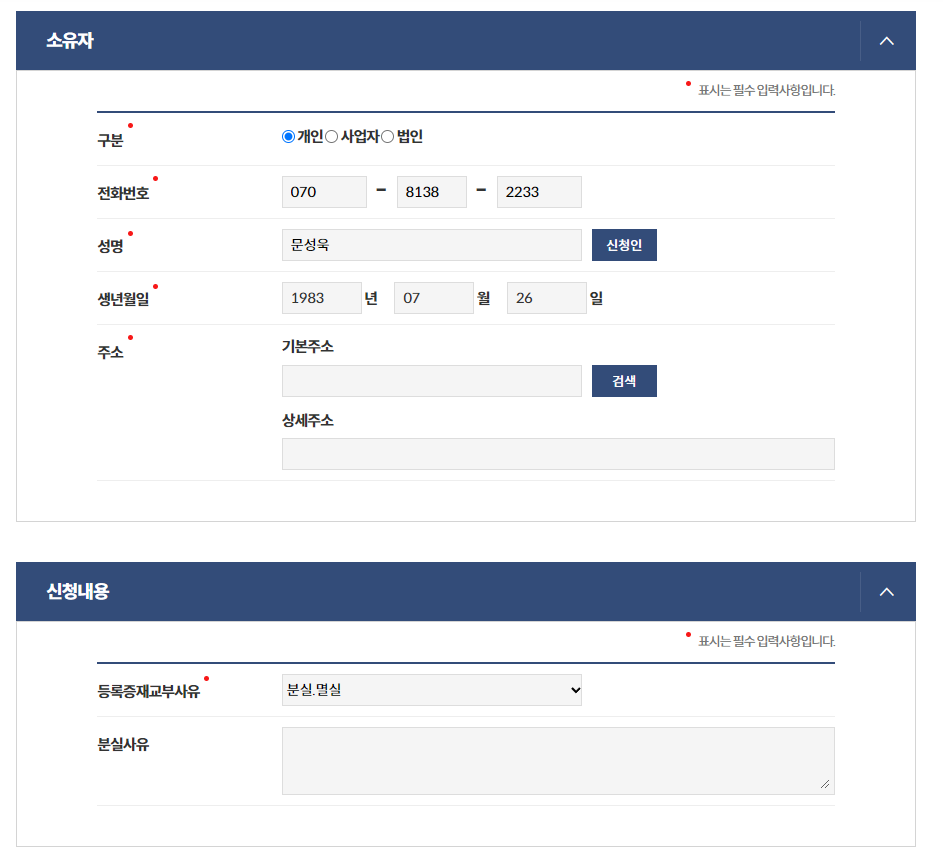Screen dimensions: 943x865
Task: Click the middle phone field containing 8138
Action: [431, 191]
